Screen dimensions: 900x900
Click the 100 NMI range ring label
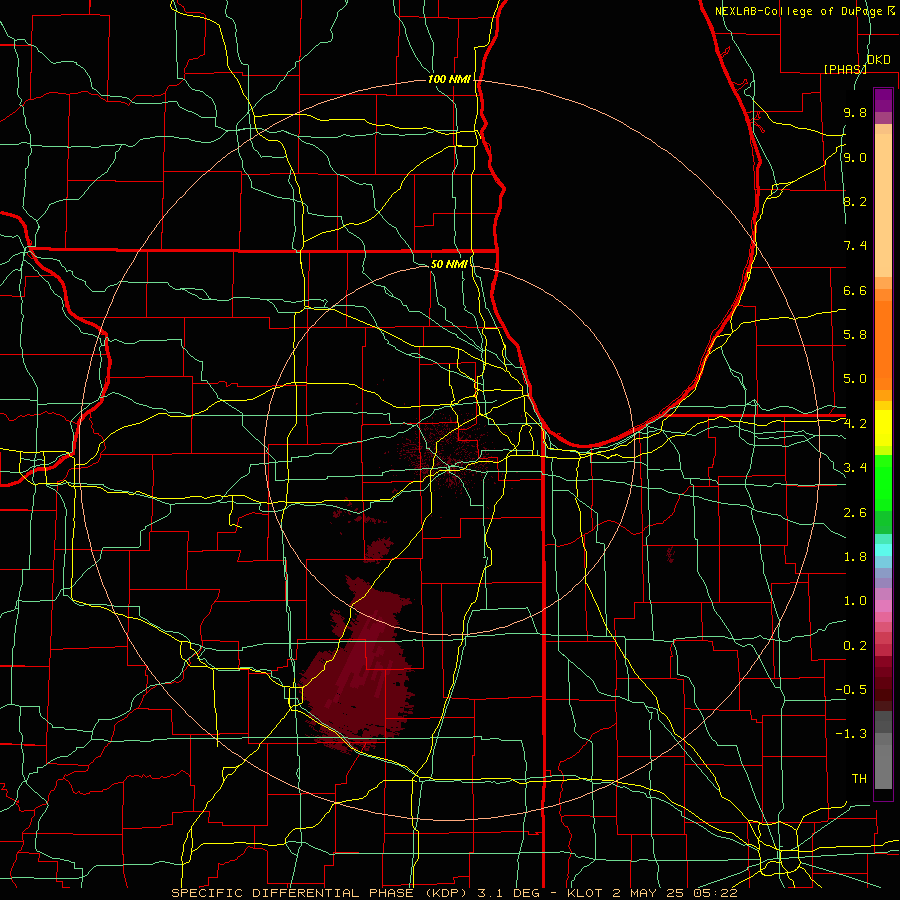[x=449, y=79]
